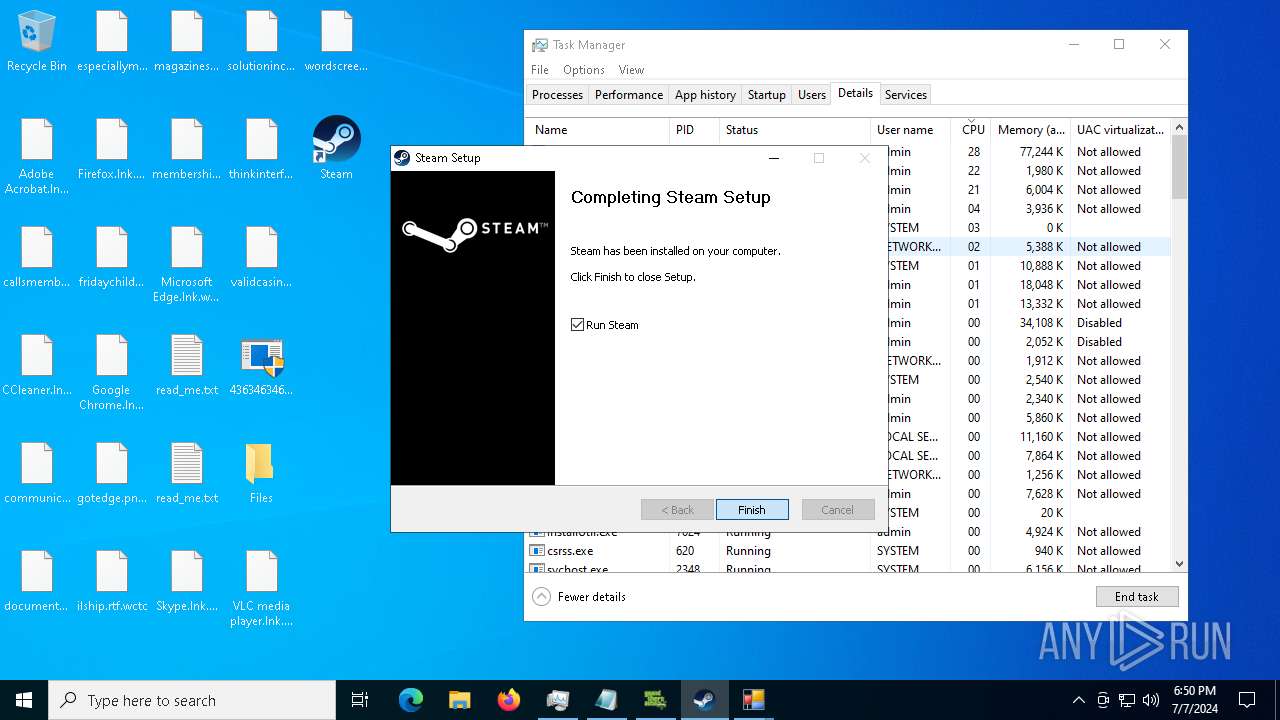
Task: Select the Microsoft Edge.lnk desktop file
Action: coord(186,264)
